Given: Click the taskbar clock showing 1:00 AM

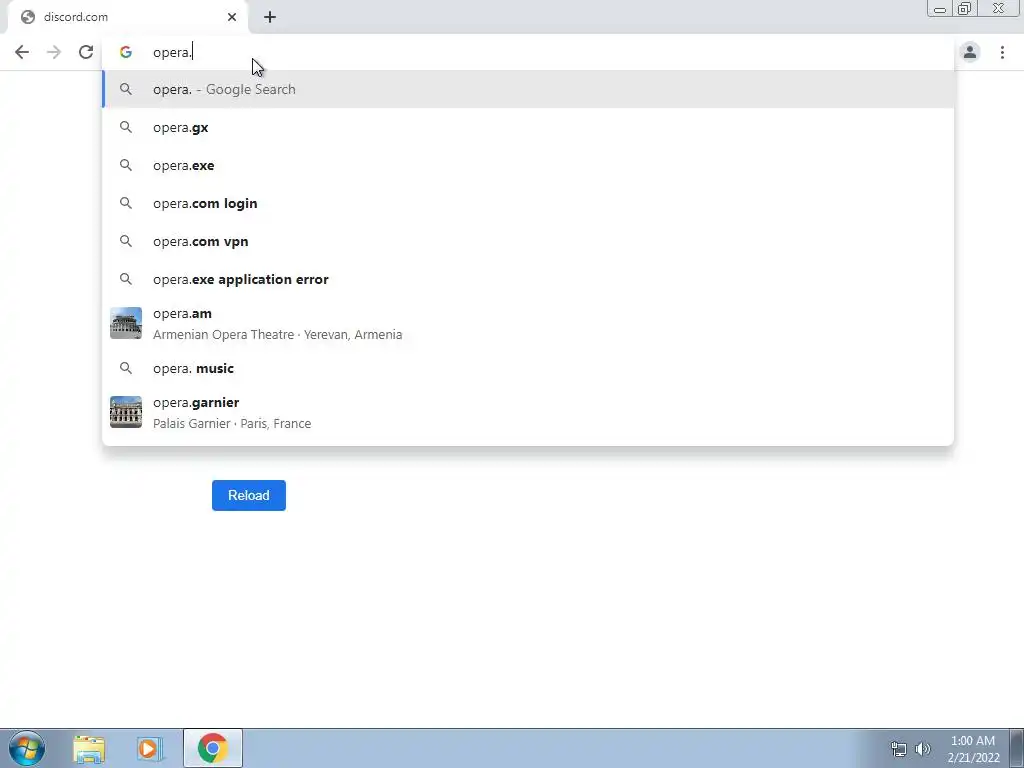Looking at the screenshot, I should [x=973, y=749].
